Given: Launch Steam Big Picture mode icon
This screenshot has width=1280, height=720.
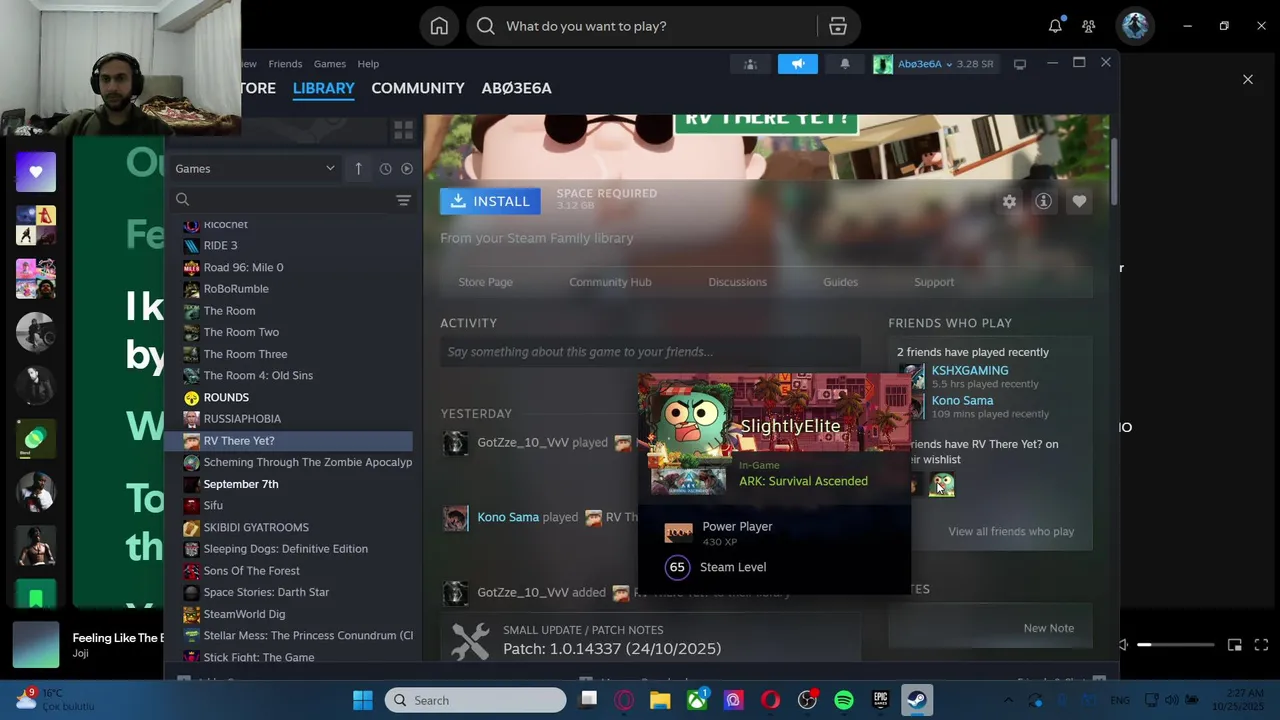Looking at the screenshot, I should 1020,64.
